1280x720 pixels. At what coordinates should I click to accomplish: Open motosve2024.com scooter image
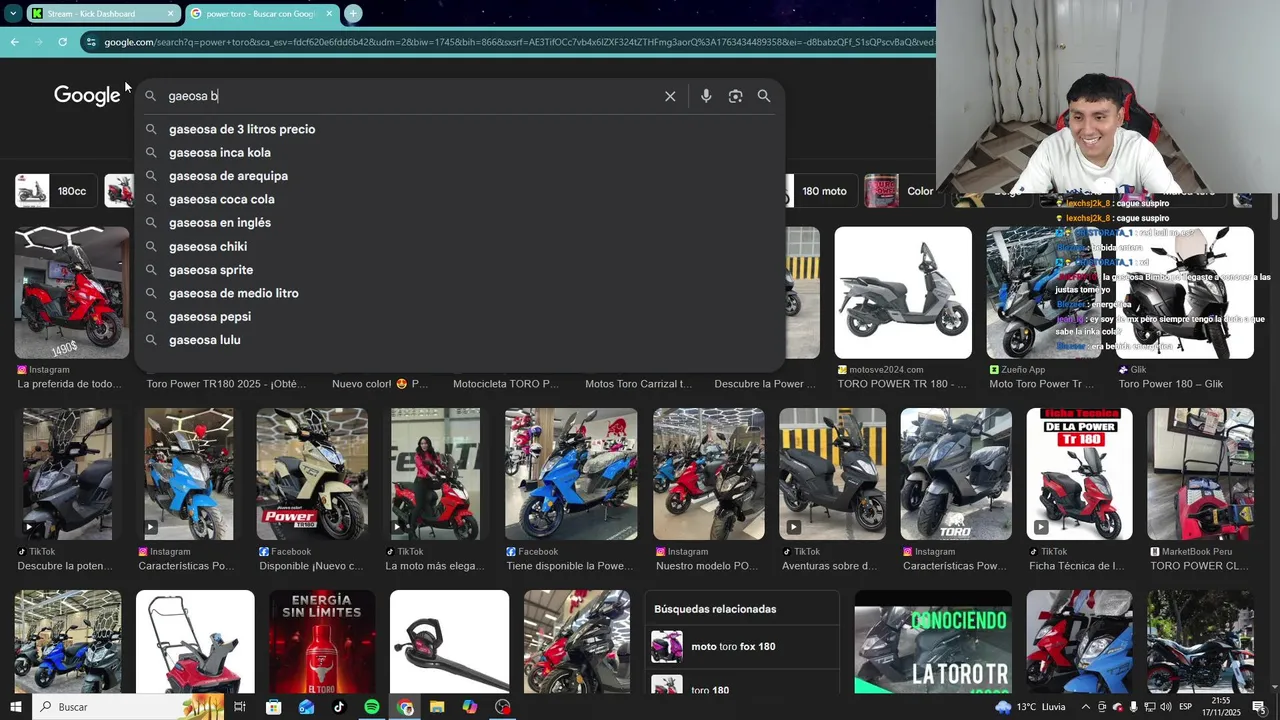point(903,292)
